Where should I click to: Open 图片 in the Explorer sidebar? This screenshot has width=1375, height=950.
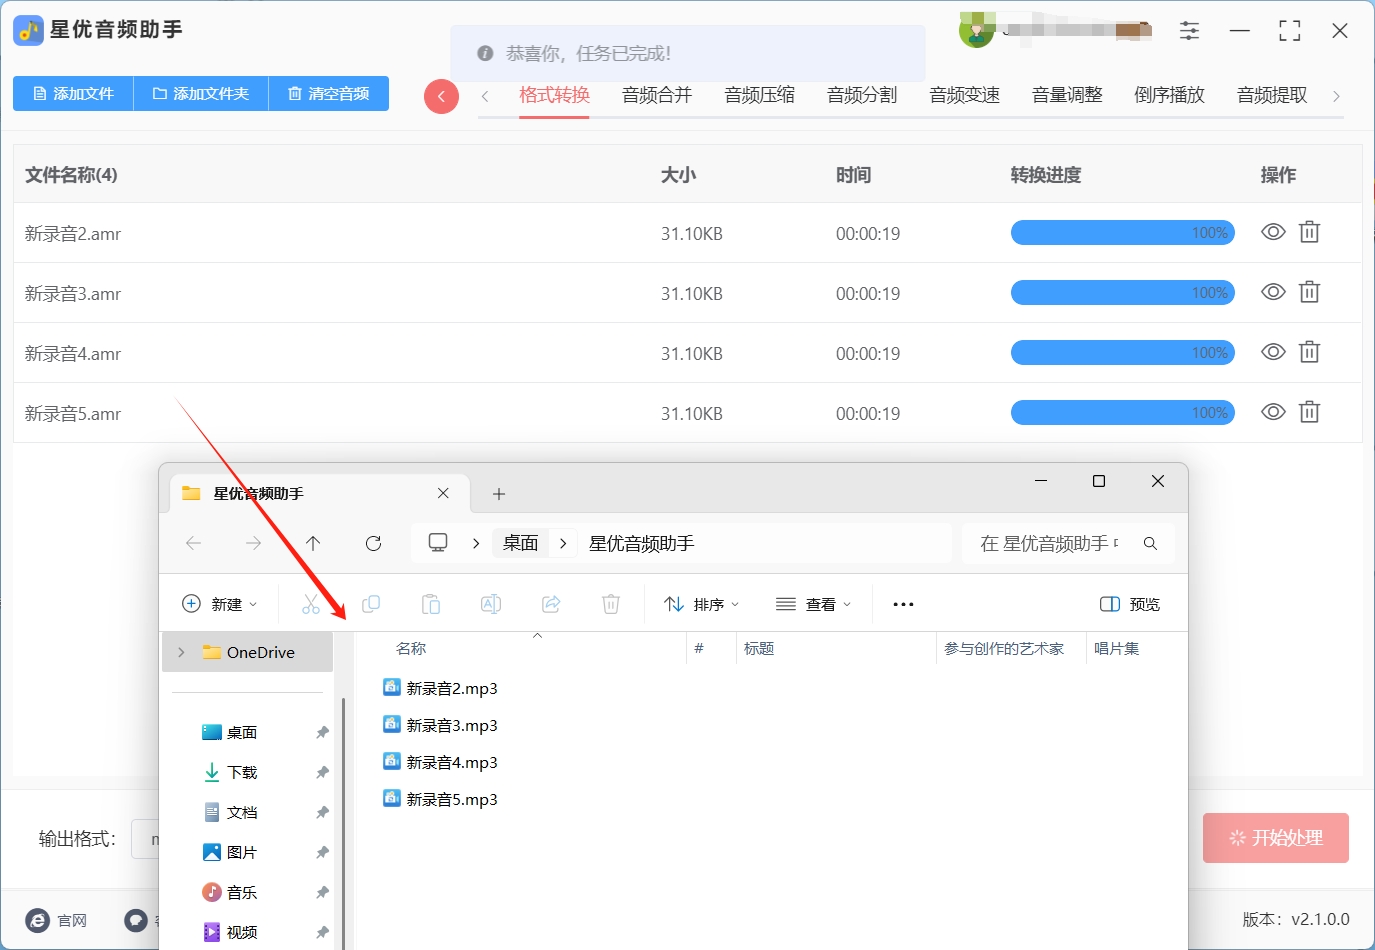point(242,852)
